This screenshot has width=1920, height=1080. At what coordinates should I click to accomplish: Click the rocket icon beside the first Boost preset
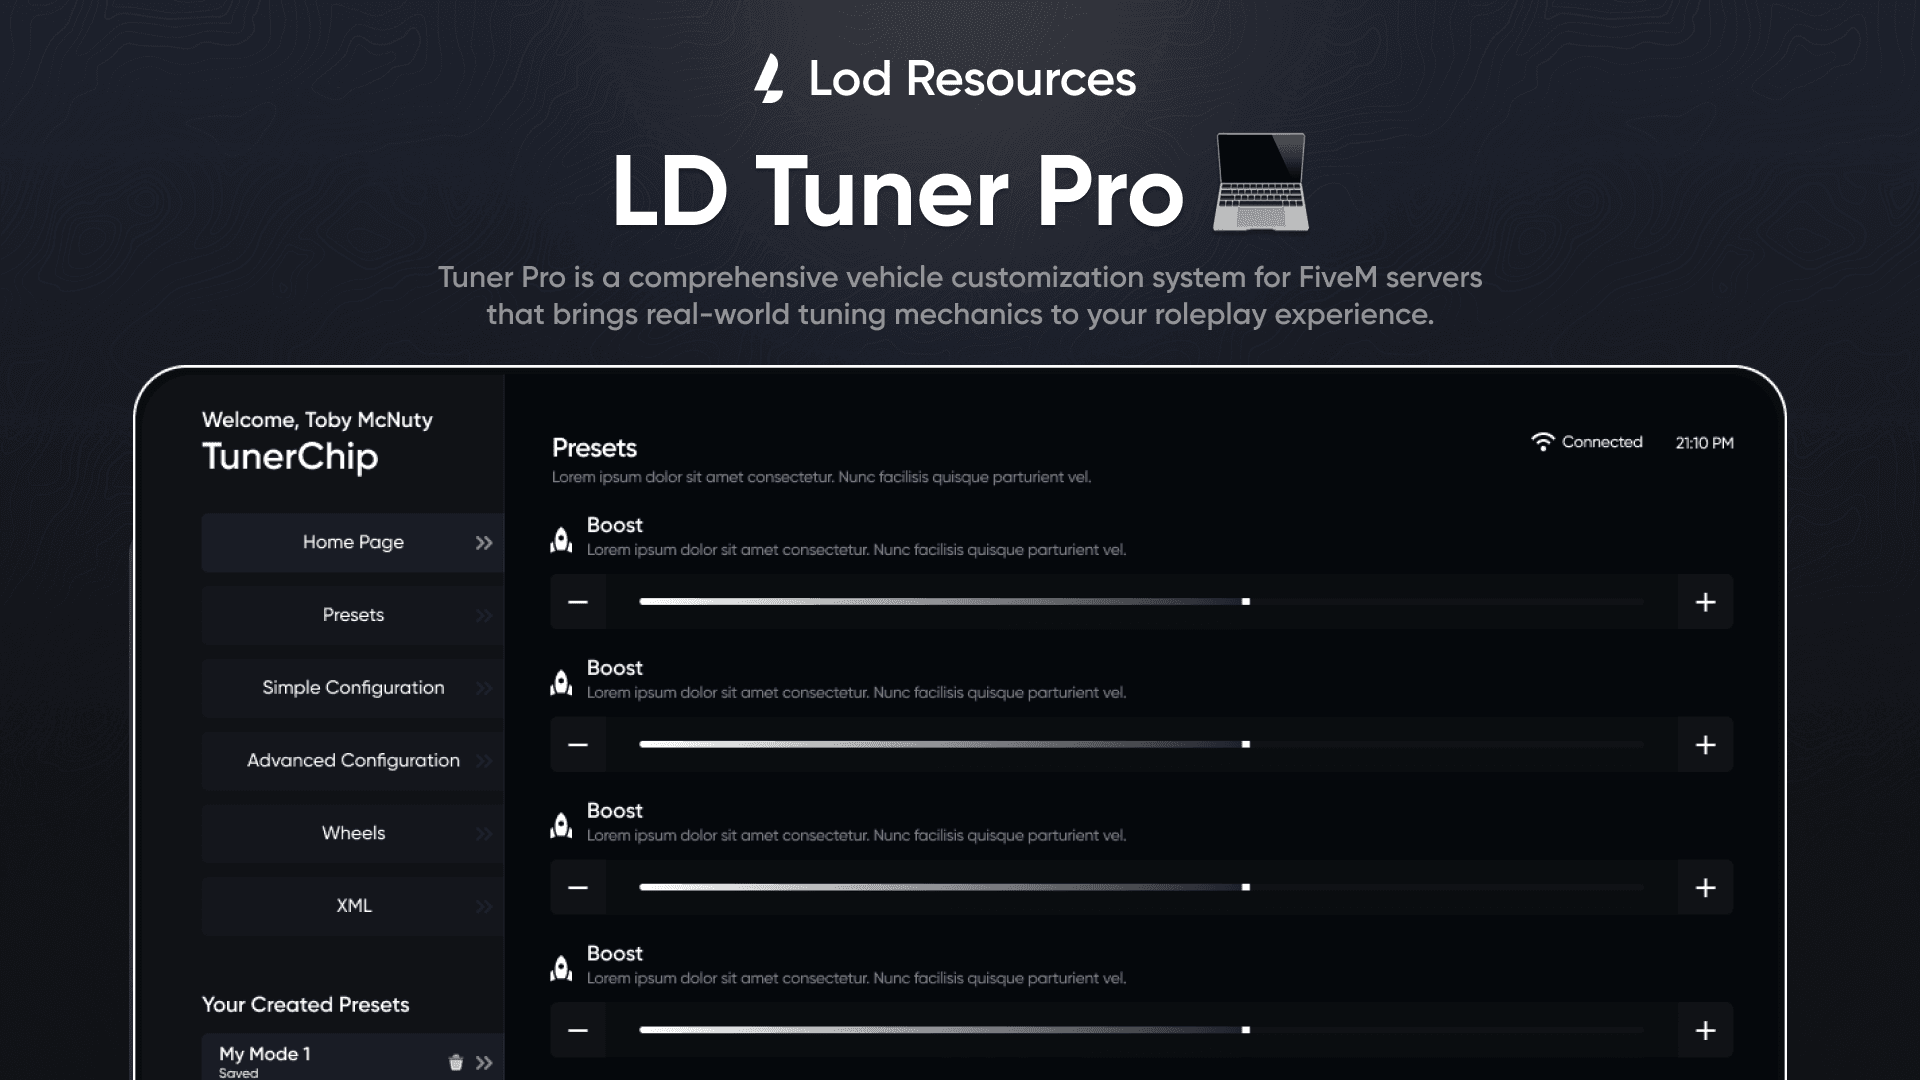[562, 539]
